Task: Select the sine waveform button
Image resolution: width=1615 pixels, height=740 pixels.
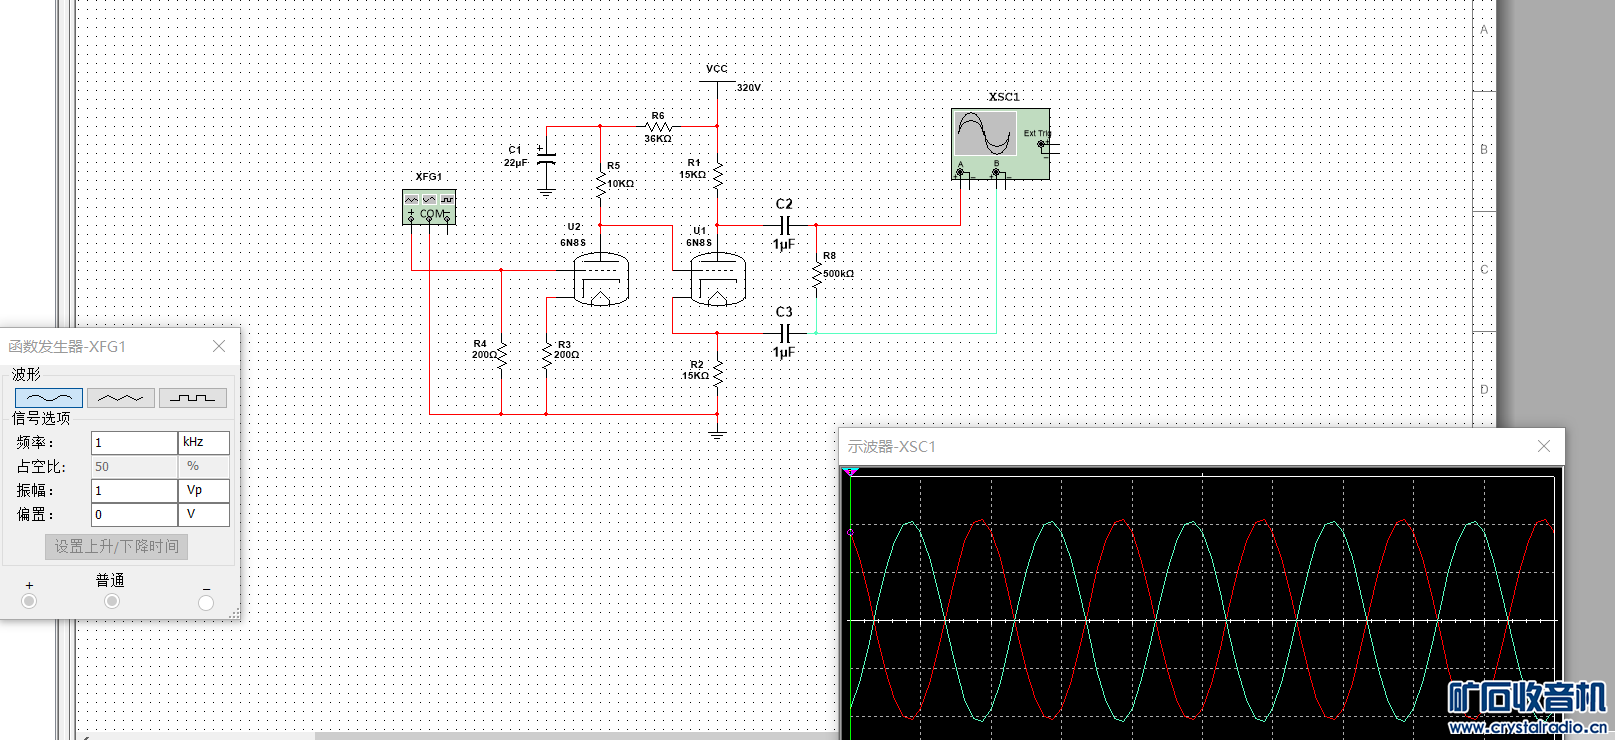Action: [x=49, y=398]
